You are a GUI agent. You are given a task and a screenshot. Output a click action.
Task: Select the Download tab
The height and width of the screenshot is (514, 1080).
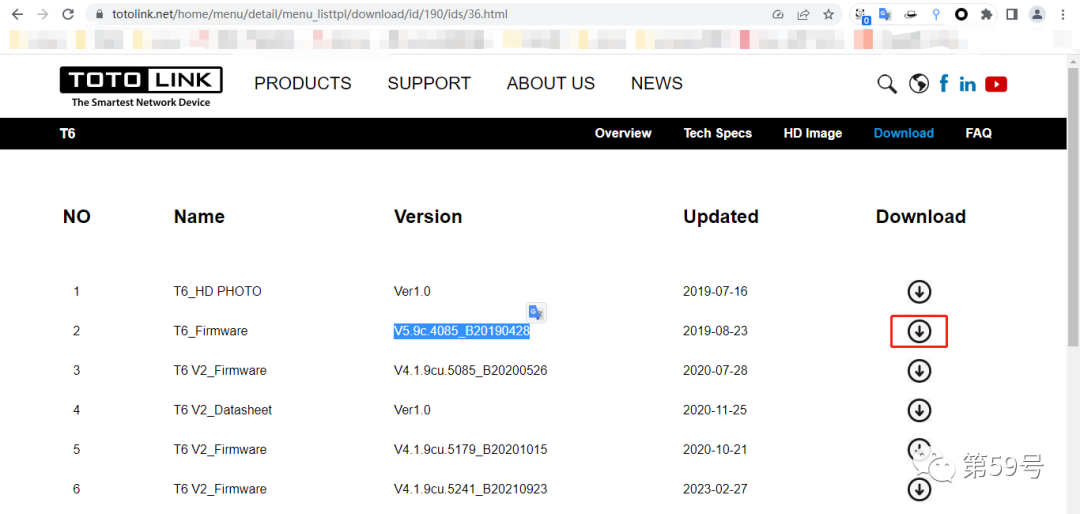[903, 134]
